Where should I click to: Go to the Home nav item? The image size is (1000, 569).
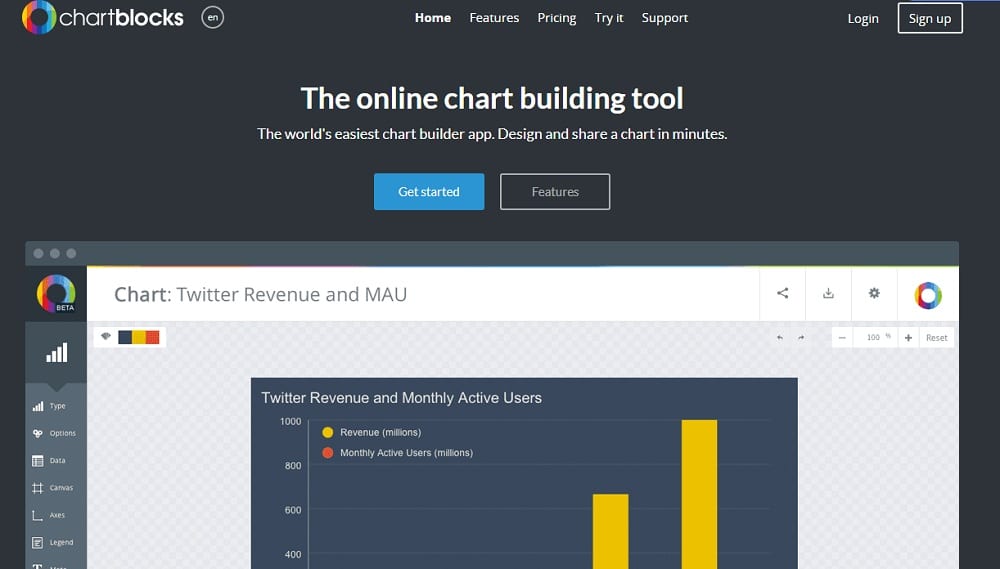tap(432, 18)
